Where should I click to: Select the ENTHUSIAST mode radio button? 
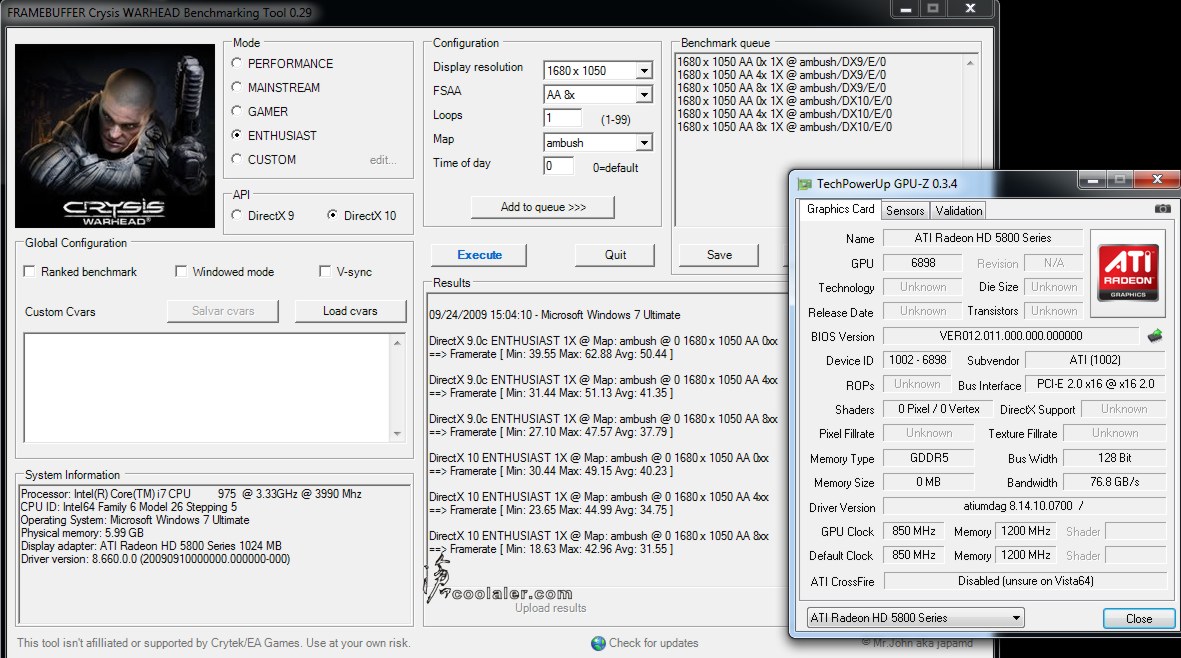pyautogui.click(x=237, y=136)
